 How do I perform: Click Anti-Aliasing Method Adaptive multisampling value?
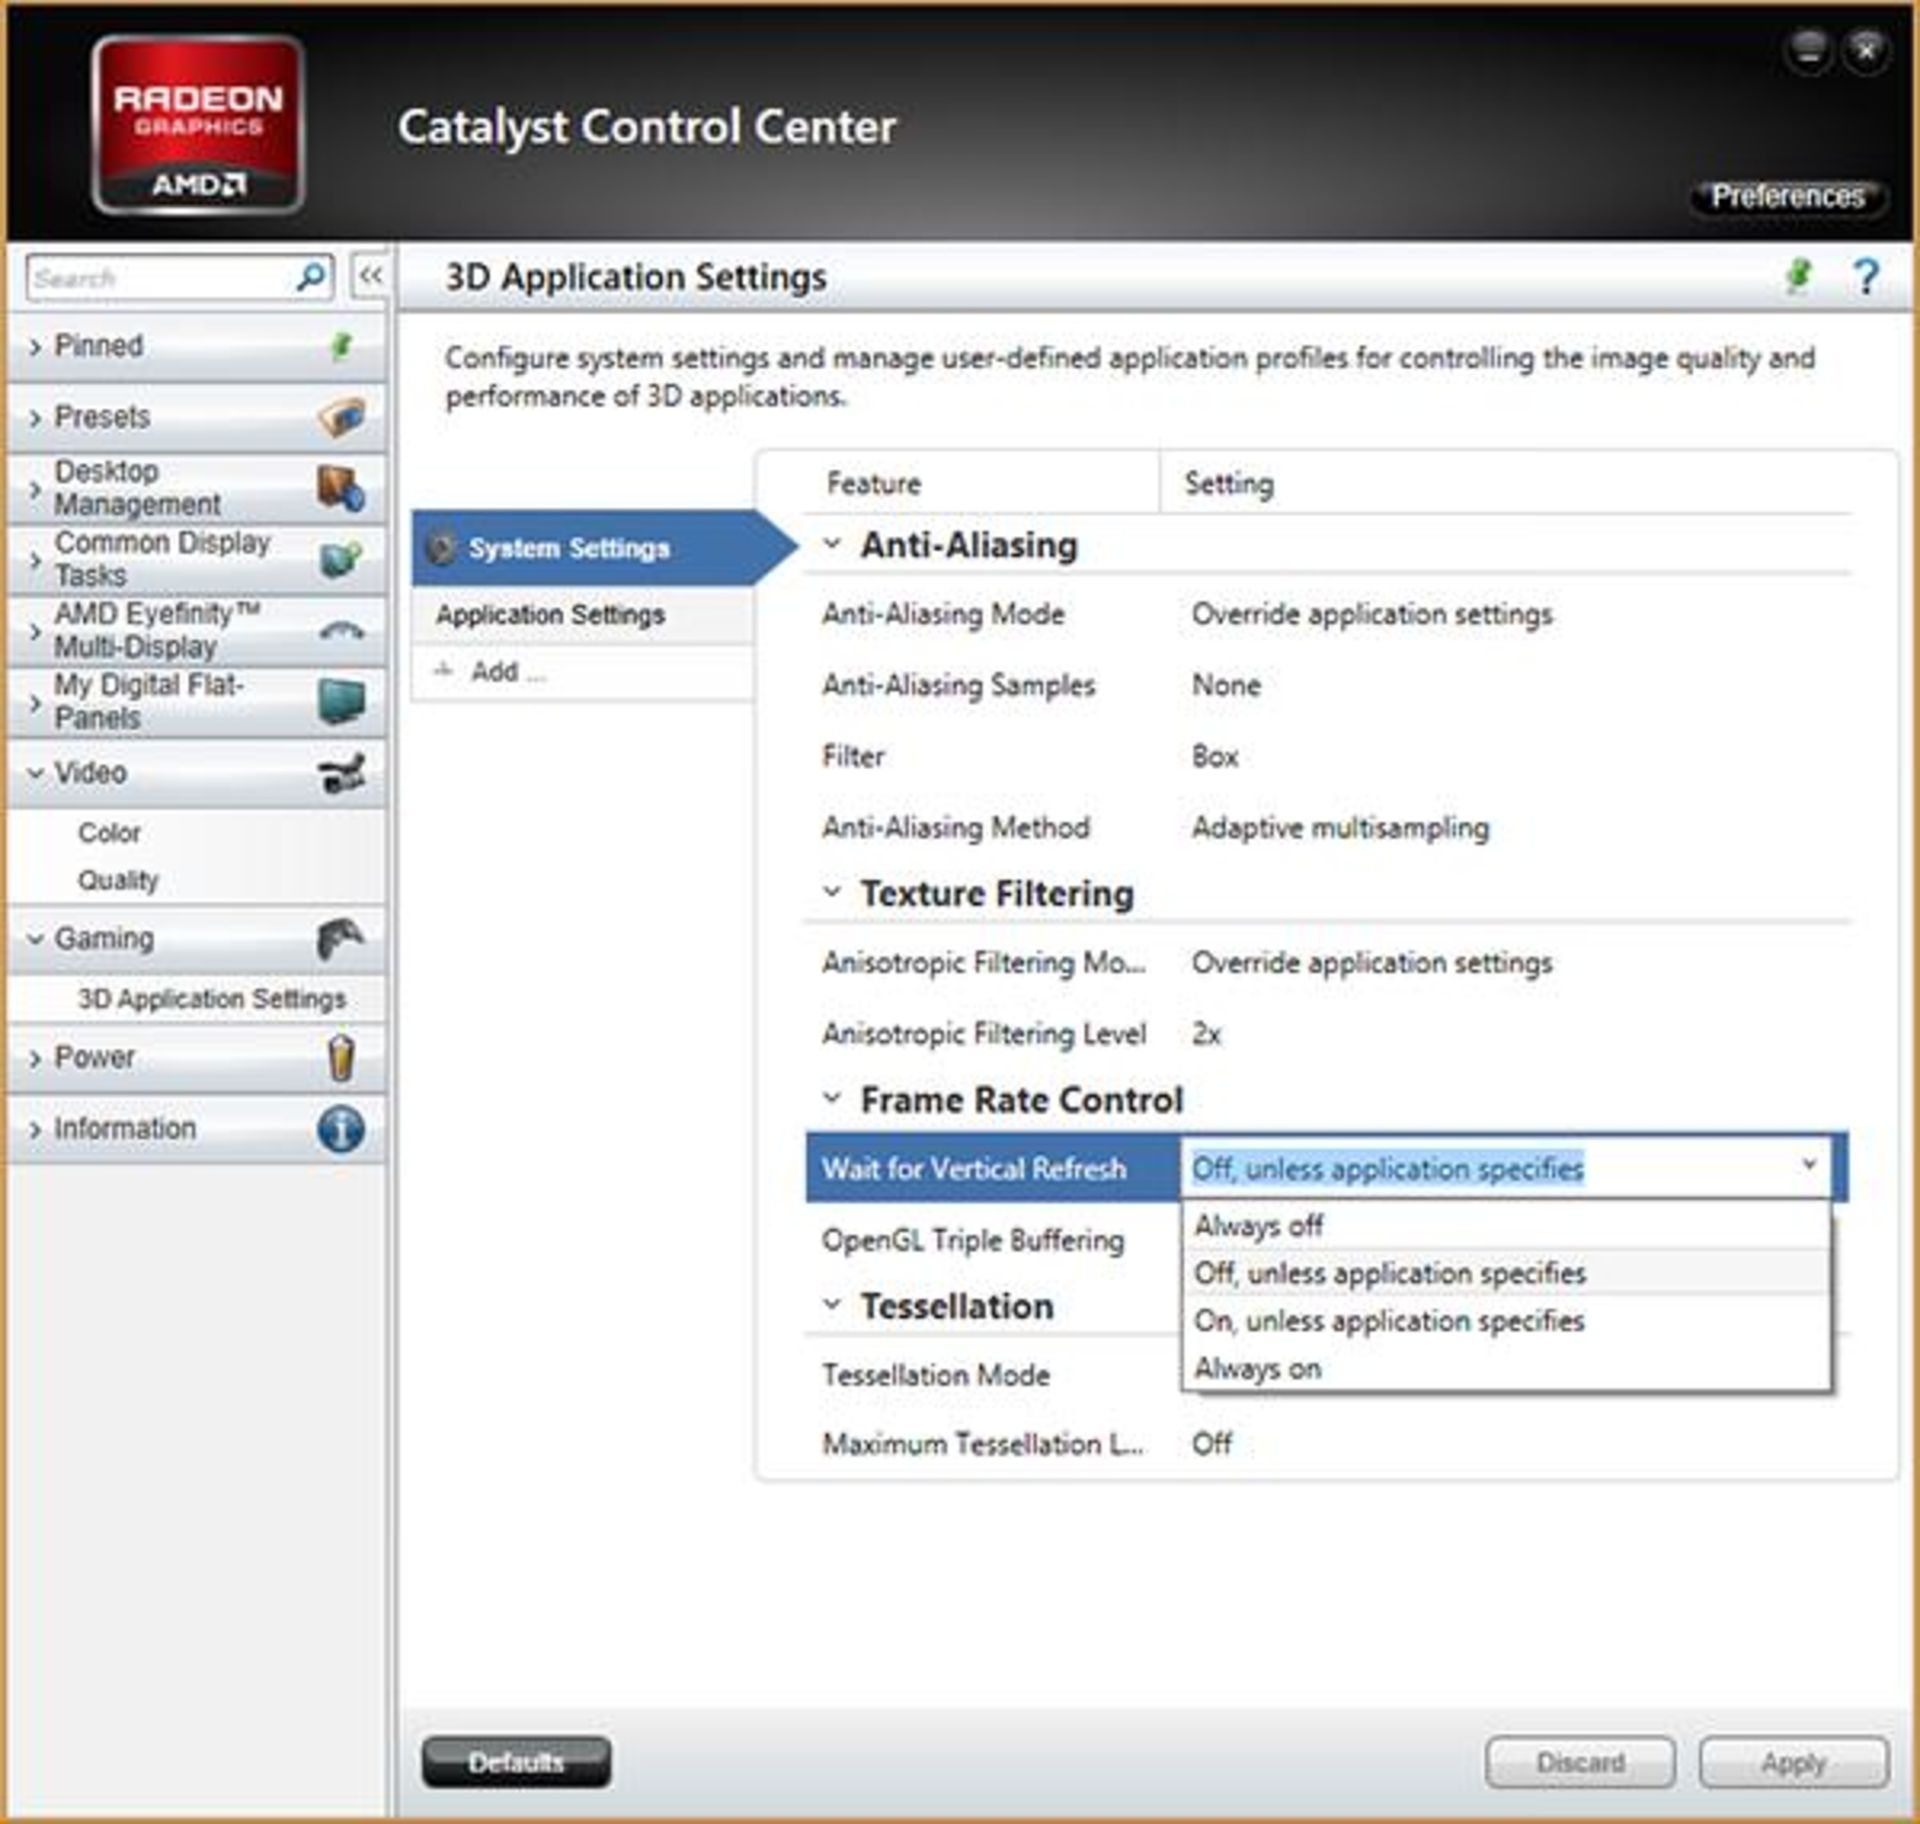pyautogui.click(x=1340, y=828)
